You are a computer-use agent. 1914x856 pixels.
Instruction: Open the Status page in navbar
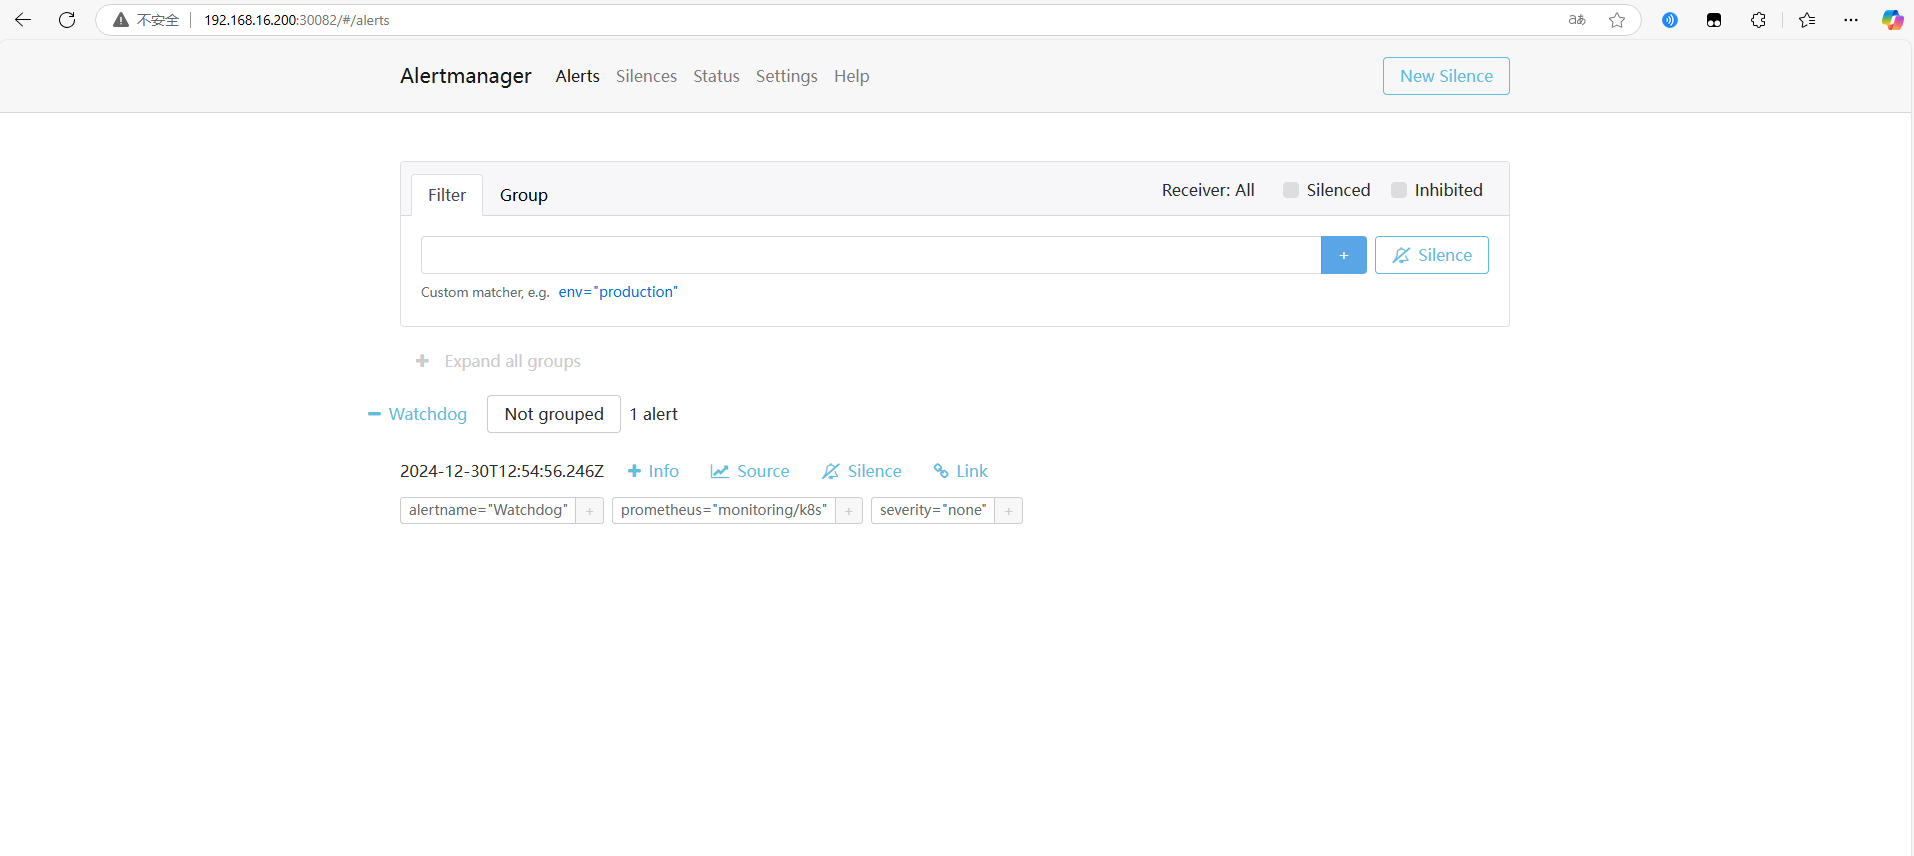(x=716, y=76)
